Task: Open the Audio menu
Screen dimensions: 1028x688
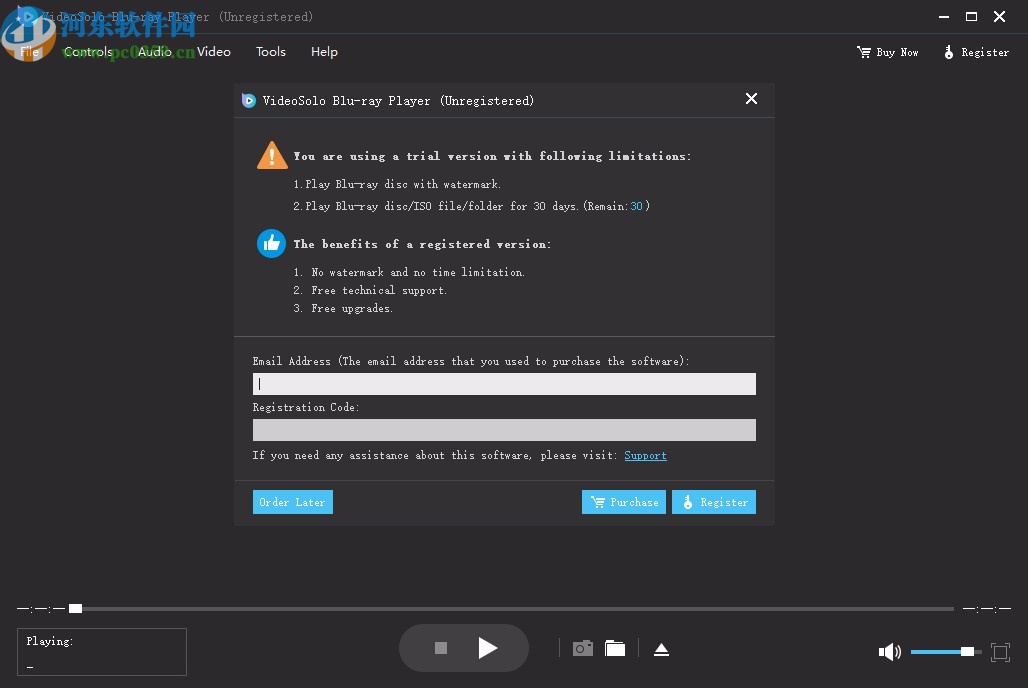Action: coord(155,51)
